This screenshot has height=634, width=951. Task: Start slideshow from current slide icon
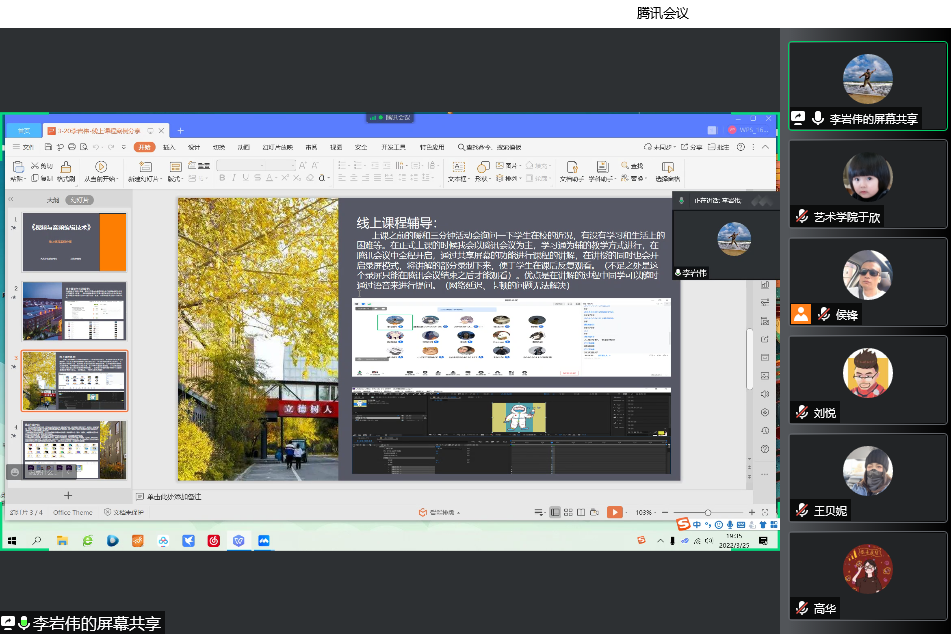tap(101, 167)
